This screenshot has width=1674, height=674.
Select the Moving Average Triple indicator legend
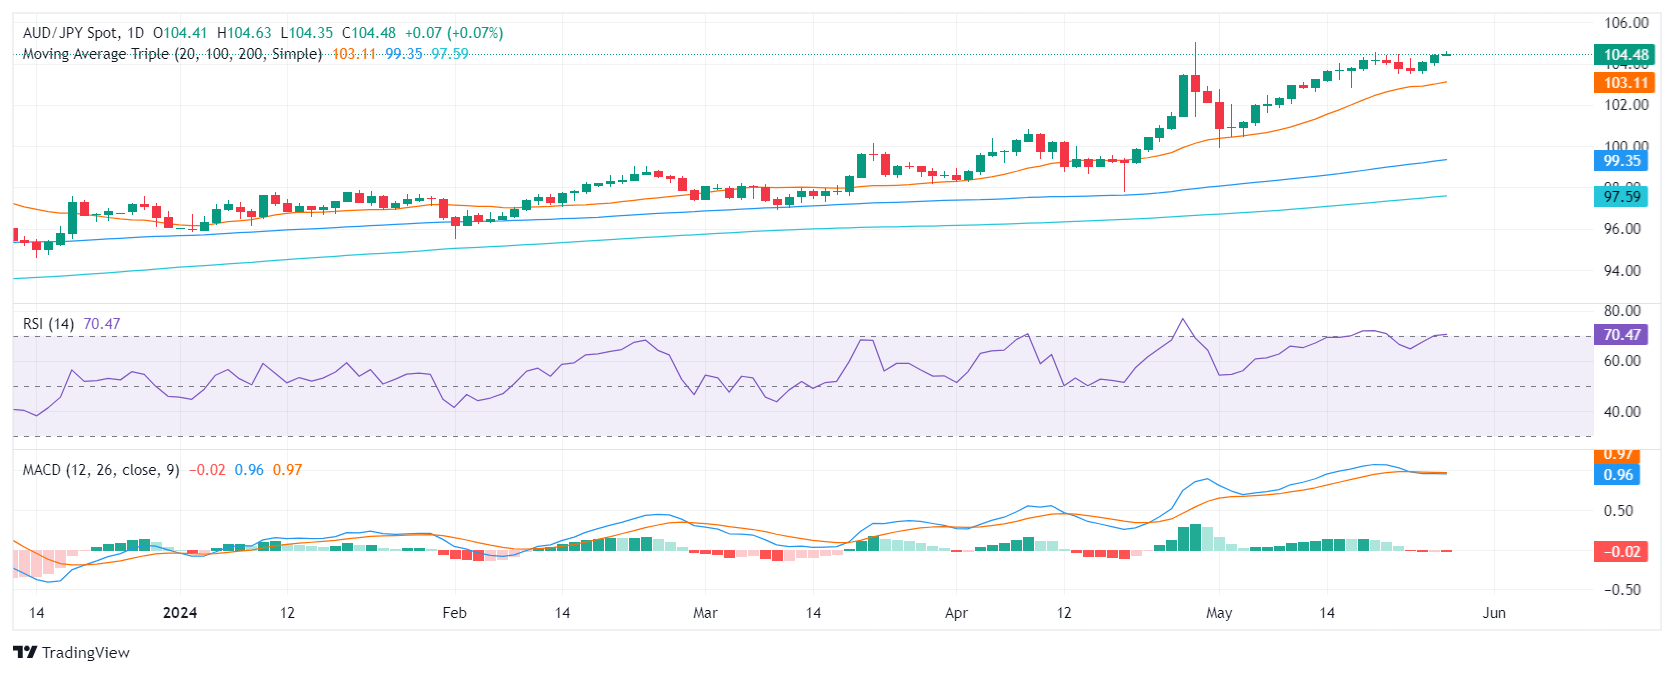[x=172, y=54]
